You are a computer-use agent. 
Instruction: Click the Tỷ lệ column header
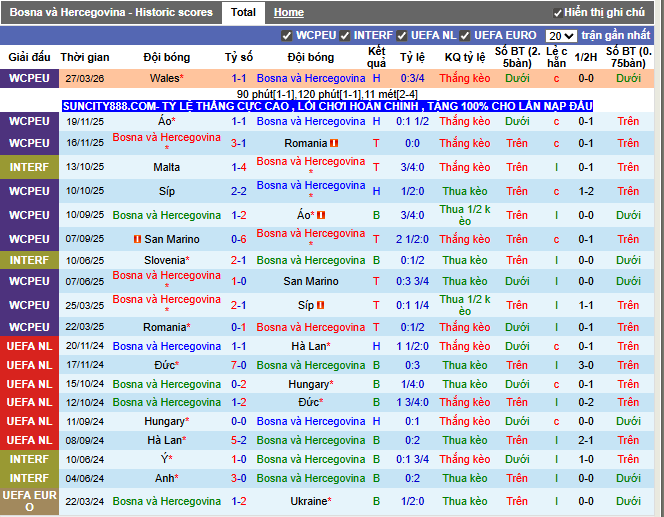pyautogui.click(x=412, y=58)
